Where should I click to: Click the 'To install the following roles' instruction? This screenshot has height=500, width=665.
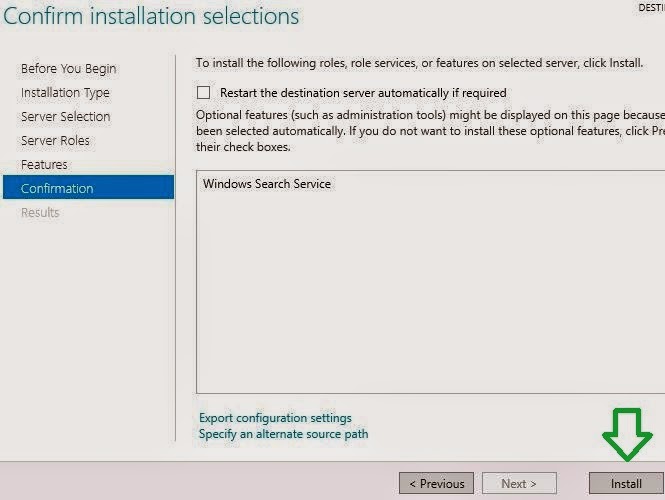(x=419, y=63)
